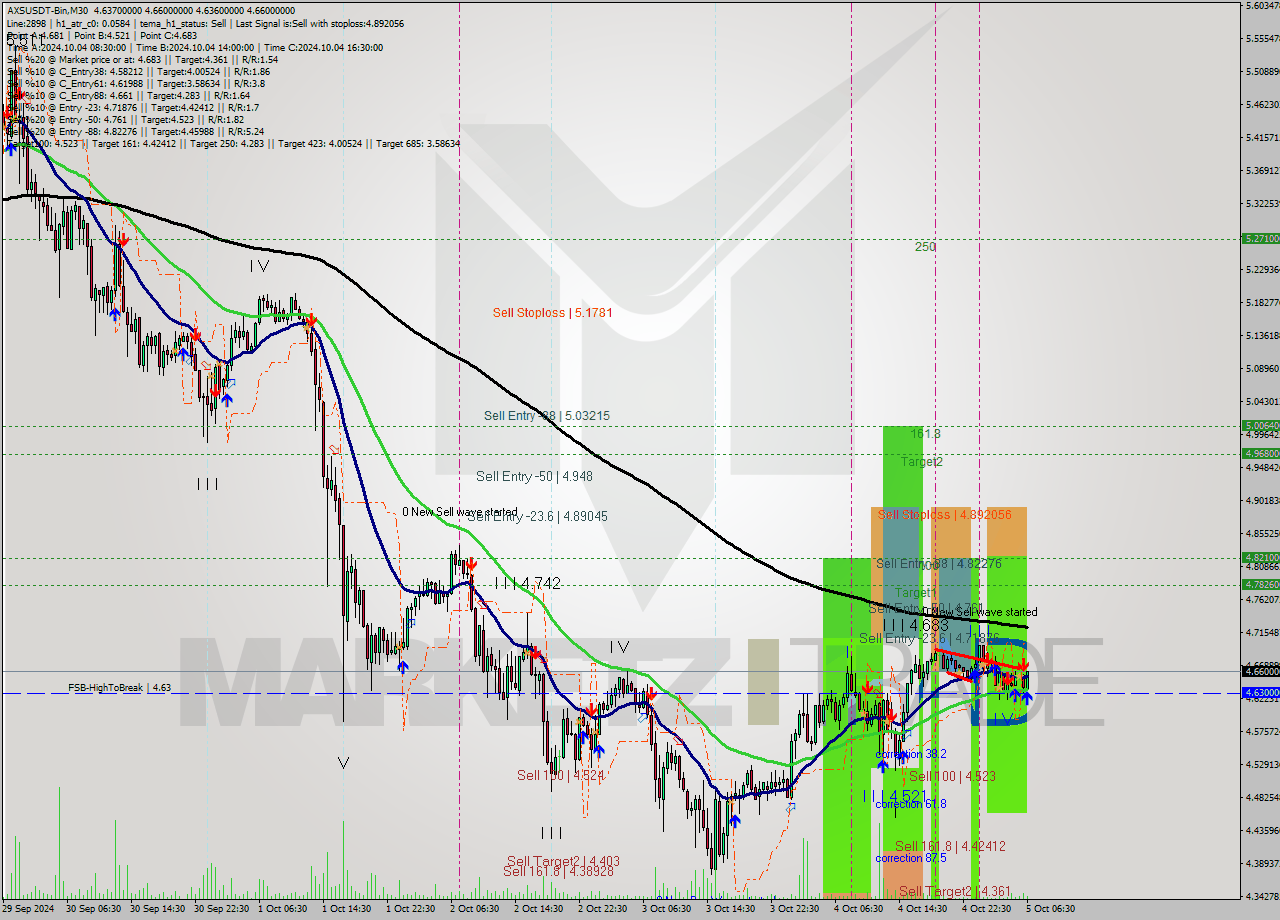Click the green 'Target1' label
Image resolution: width=1280 pixels, height=920 pixels.
coord(914,592)
